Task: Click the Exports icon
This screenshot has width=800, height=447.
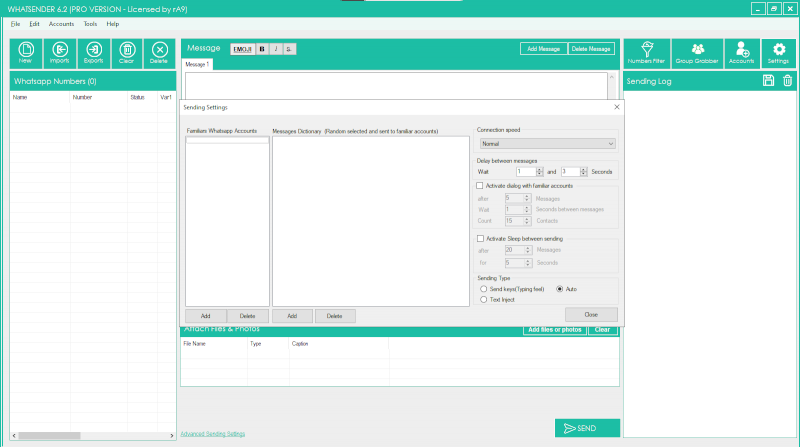Action: [x=93, y=52]
